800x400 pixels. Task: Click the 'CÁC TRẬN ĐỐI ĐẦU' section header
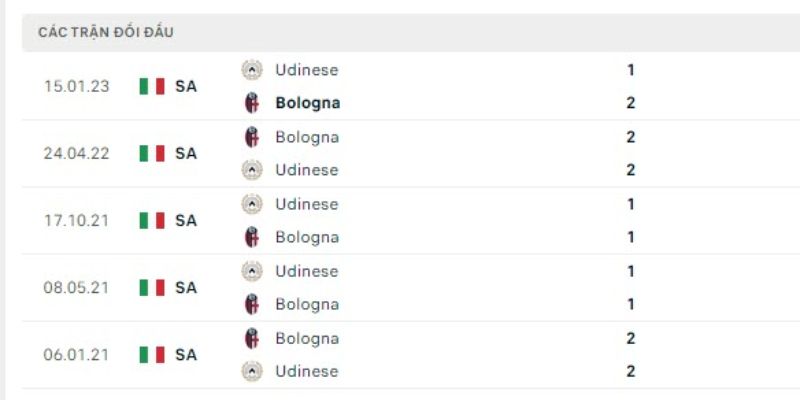click(106, 32)
